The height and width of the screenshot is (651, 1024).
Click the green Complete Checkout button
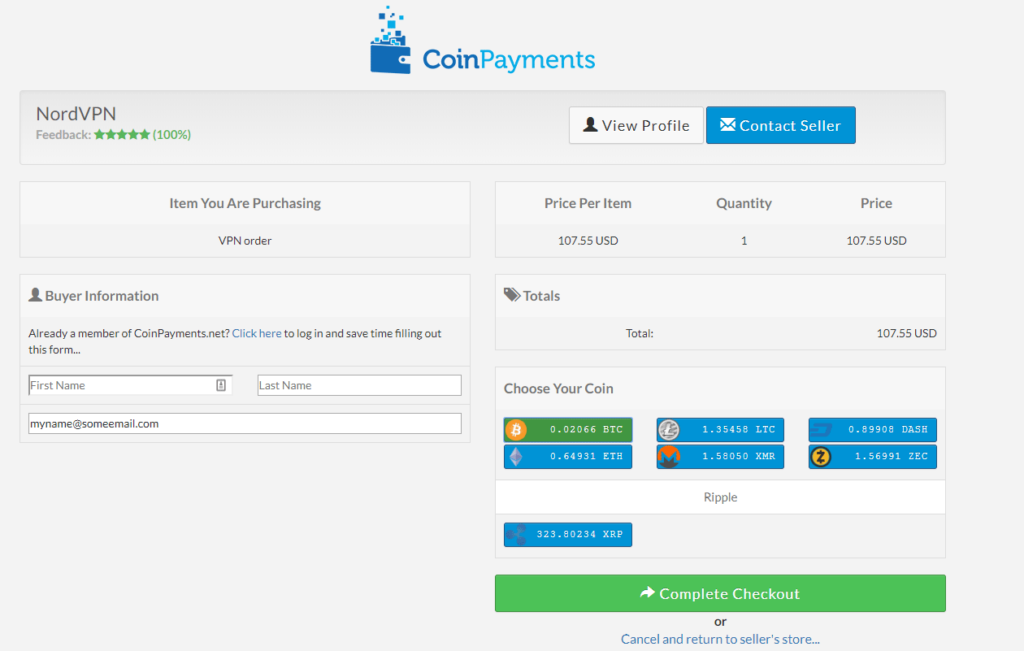point(720,593)
